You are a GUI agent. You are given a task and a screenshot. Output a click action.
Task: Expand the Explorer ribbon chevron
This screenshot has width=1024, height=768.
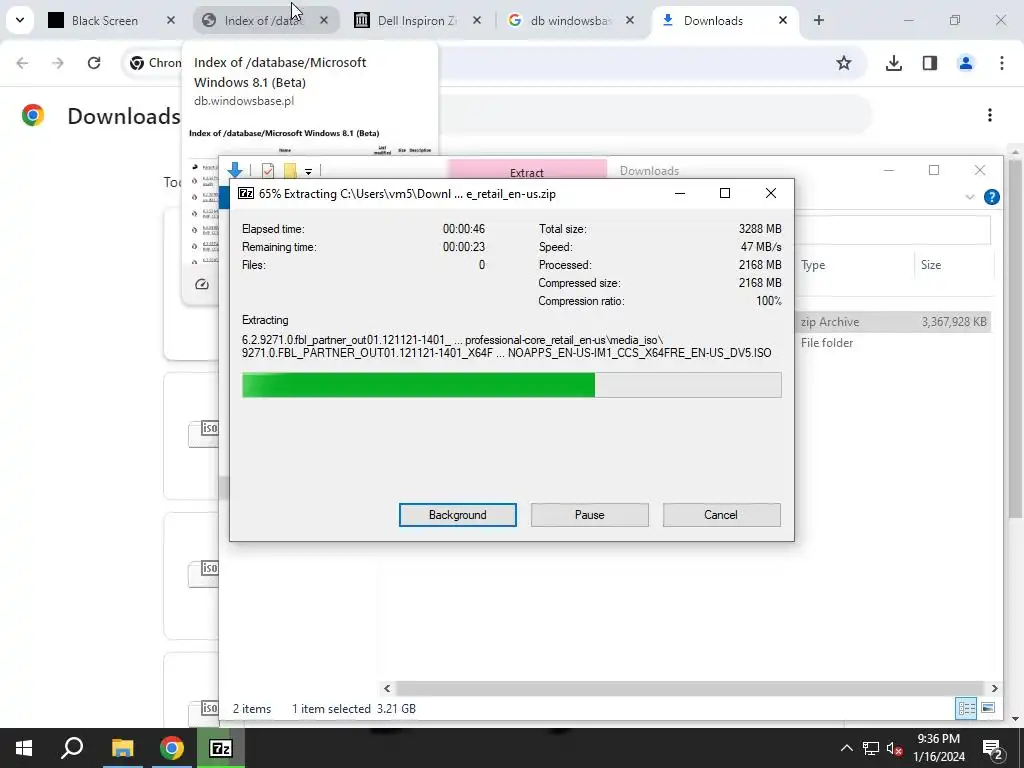point(970,197)
